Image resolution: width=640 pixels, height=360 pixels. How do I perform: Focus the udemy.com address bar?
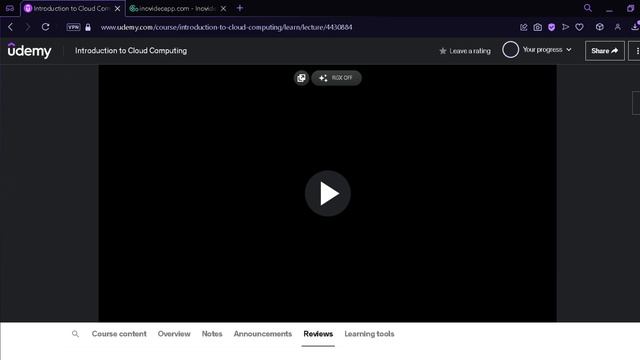click(x=226, y=27)
